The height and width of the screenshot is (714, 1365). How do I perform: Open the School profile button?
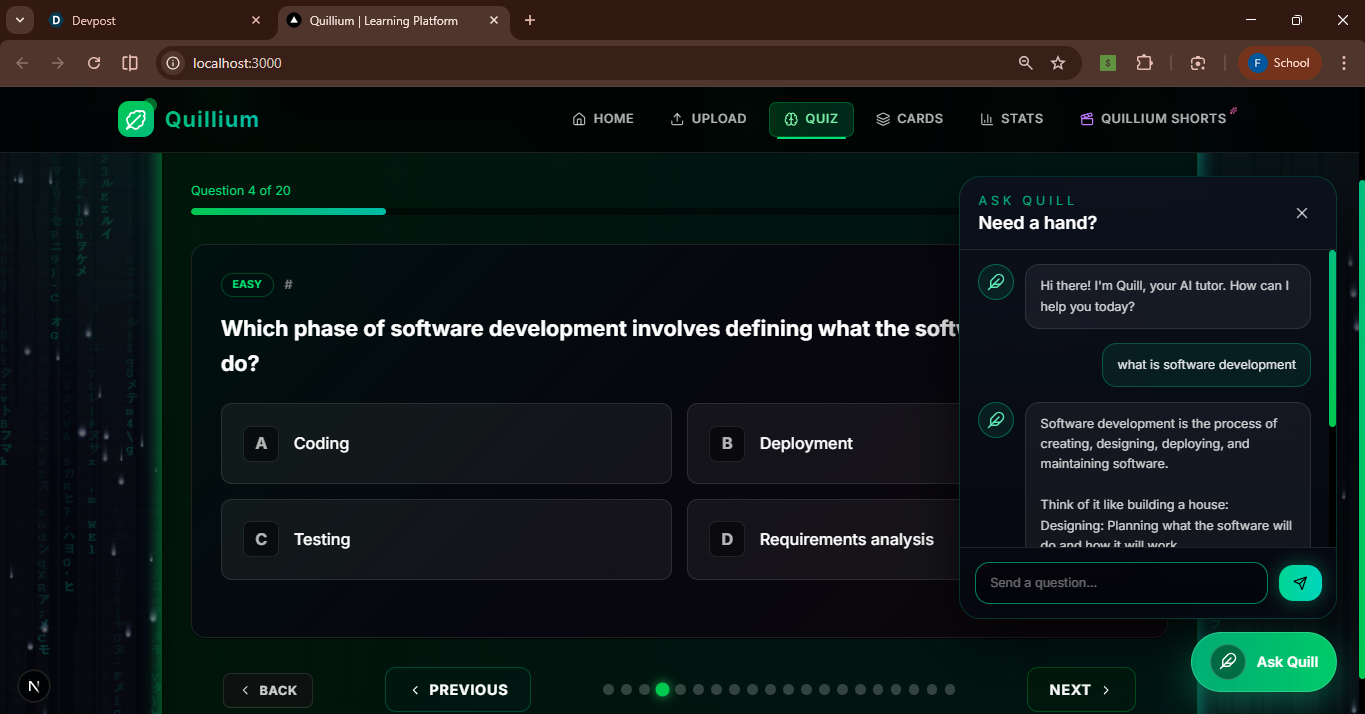pos(1280,63)
